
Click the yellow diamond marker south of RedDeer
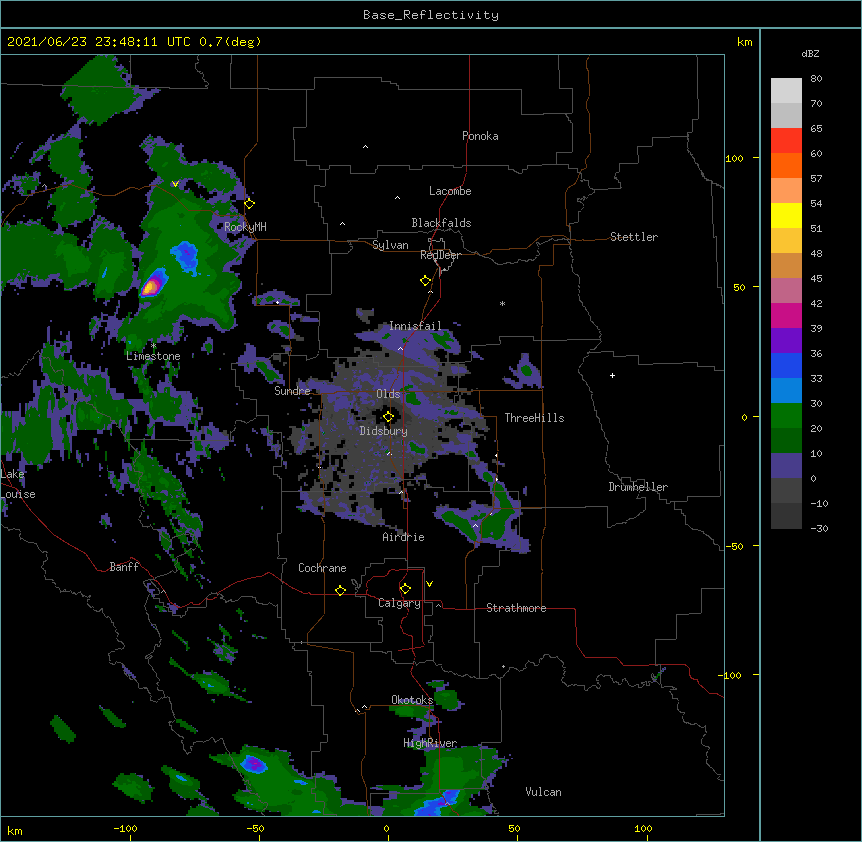click(x=426, y=281)
